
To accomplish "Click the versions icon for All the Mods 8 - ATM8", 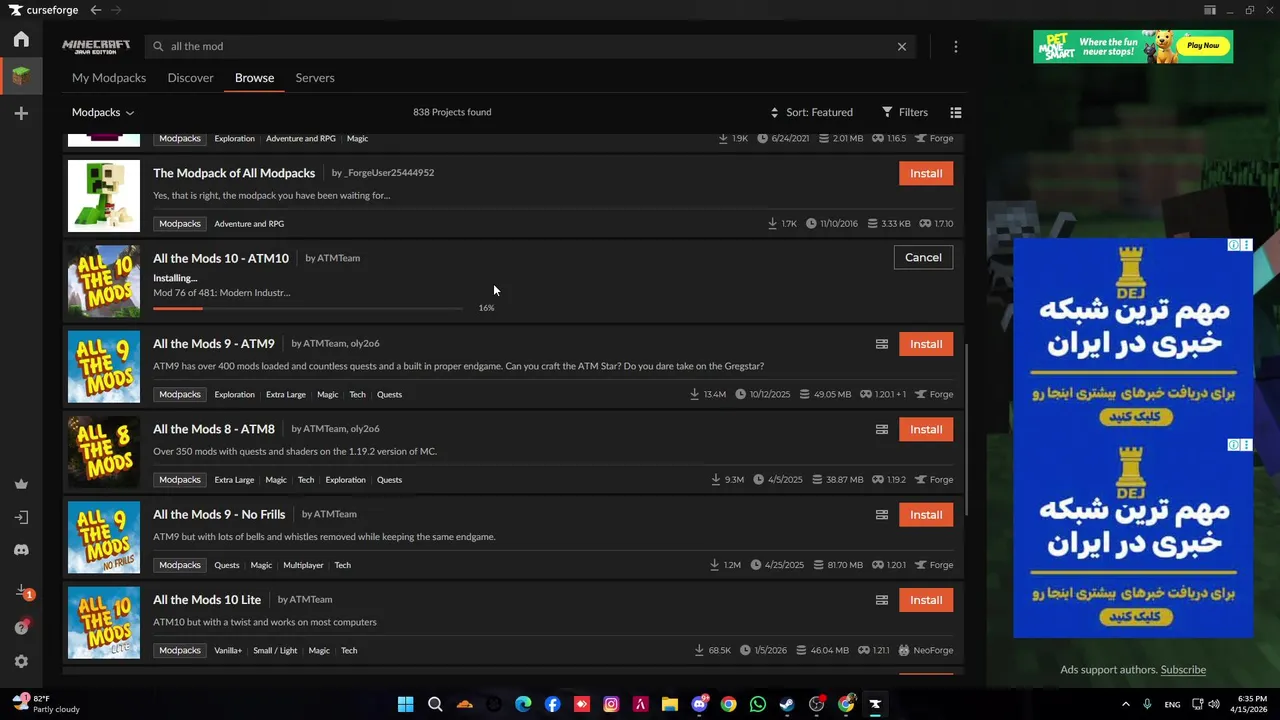I will coord(882,429).
